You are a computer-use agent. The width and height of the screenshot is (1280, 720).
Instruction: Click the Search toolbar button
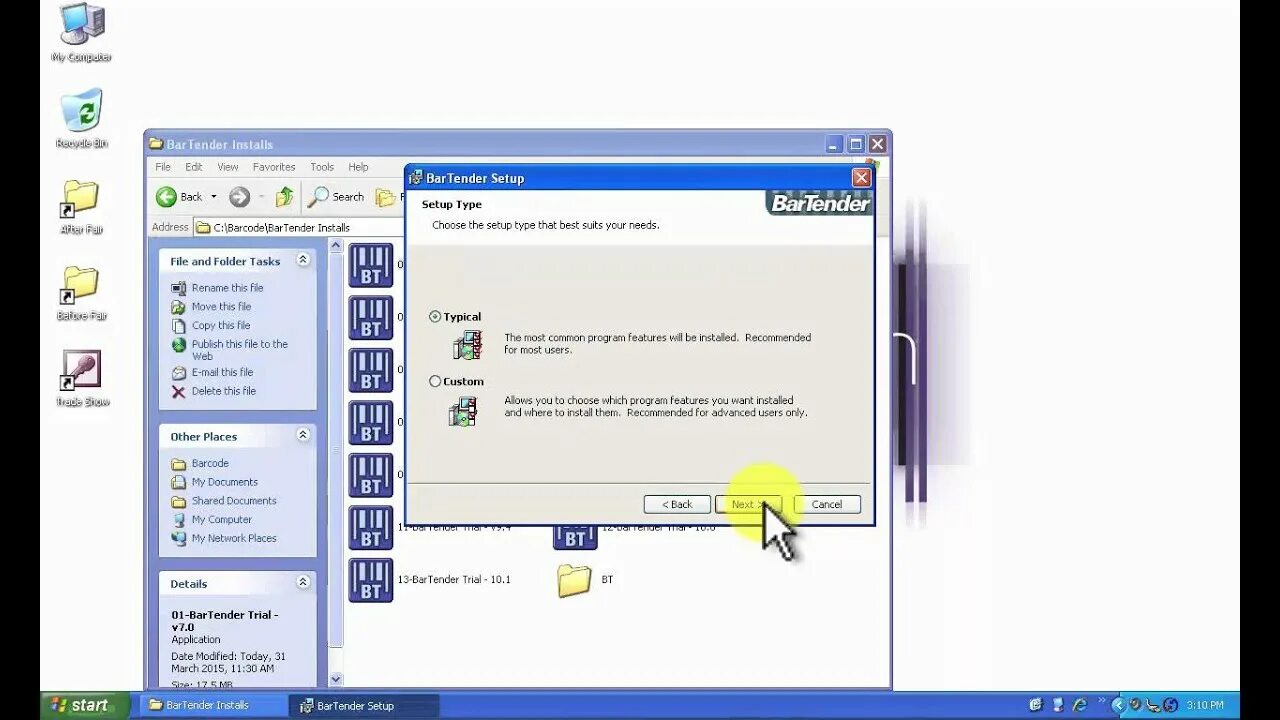336,197
